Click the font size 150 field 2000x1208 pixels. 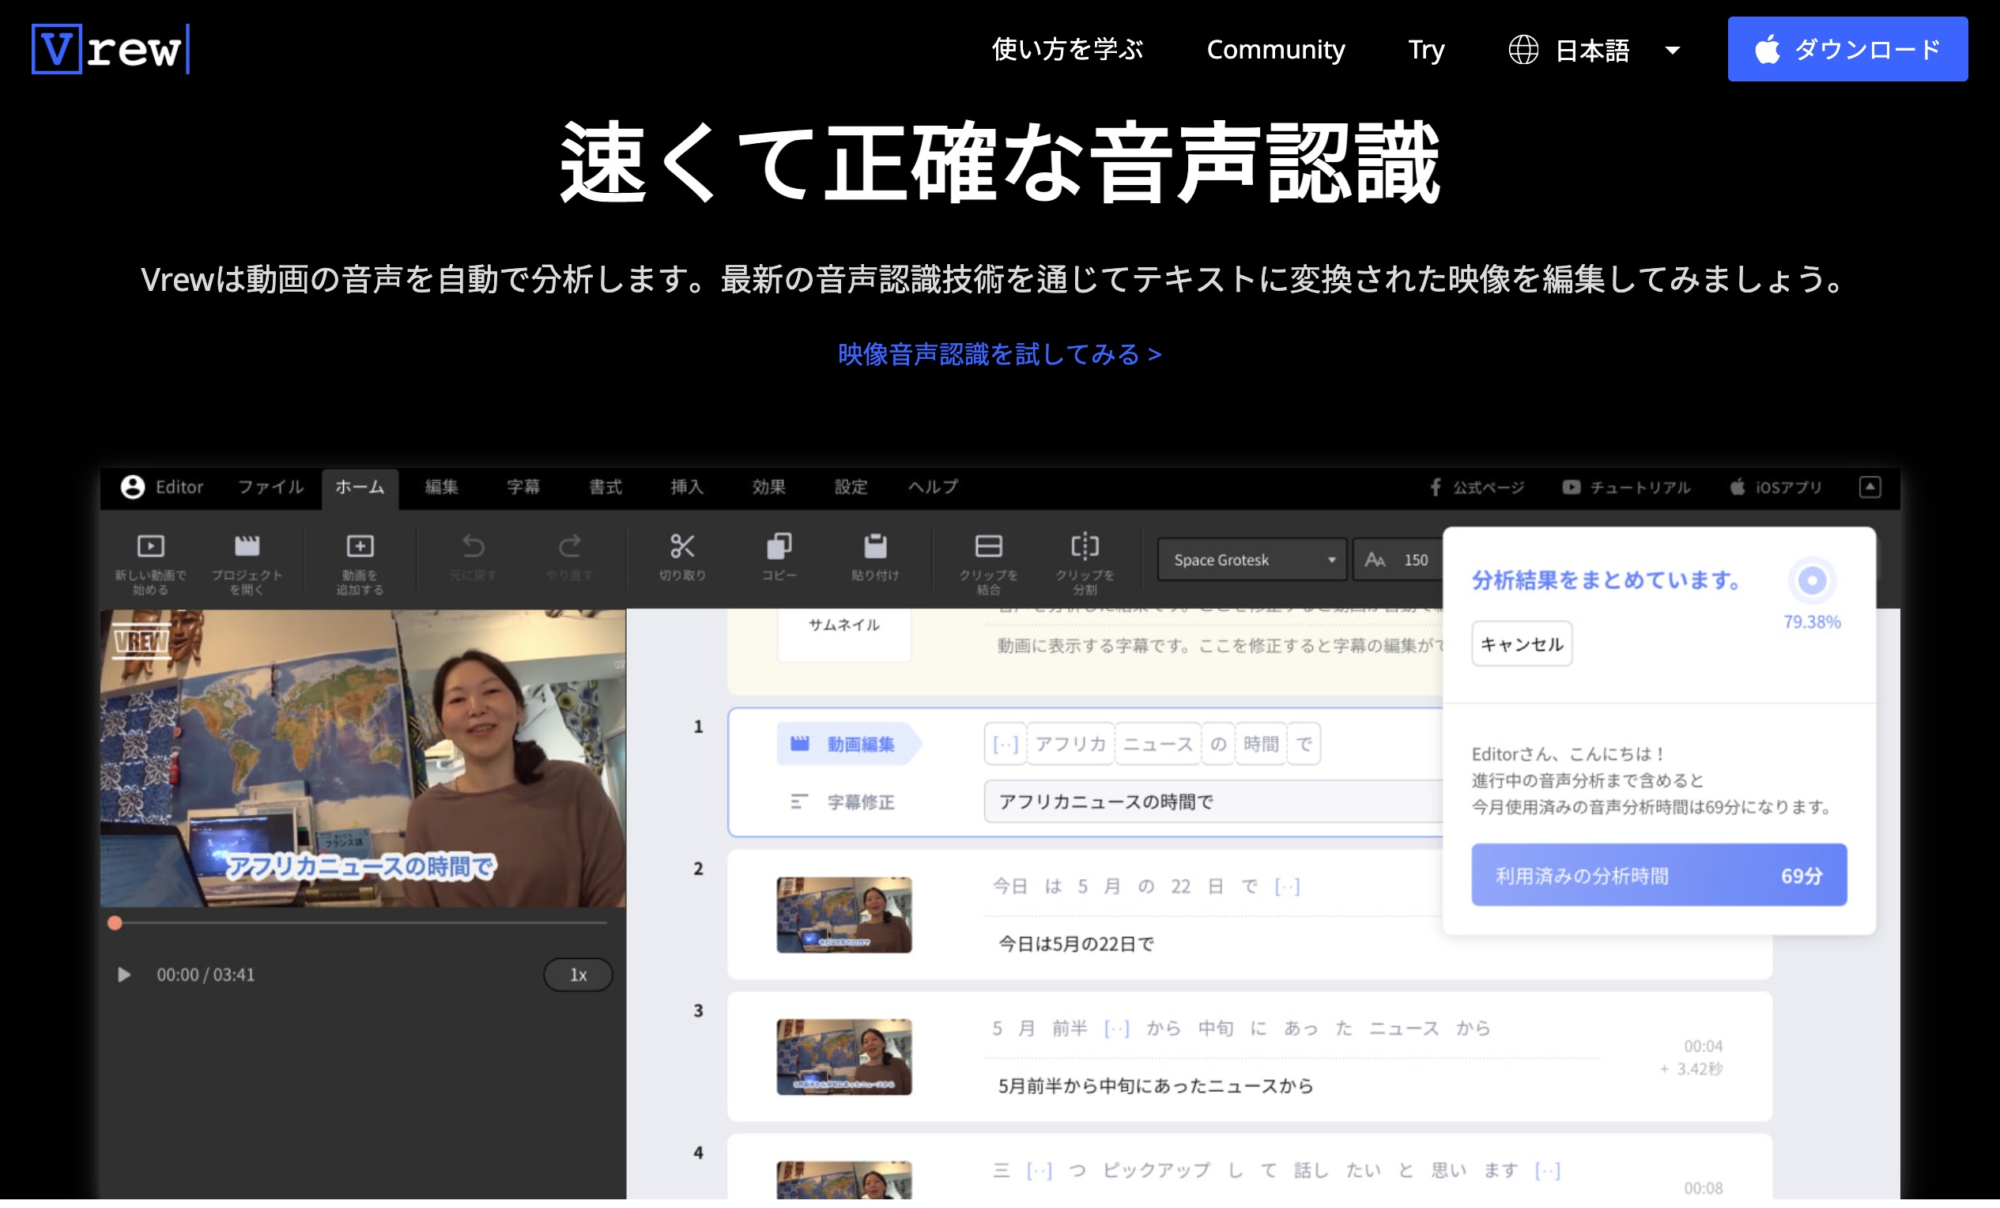point(1400,560)
